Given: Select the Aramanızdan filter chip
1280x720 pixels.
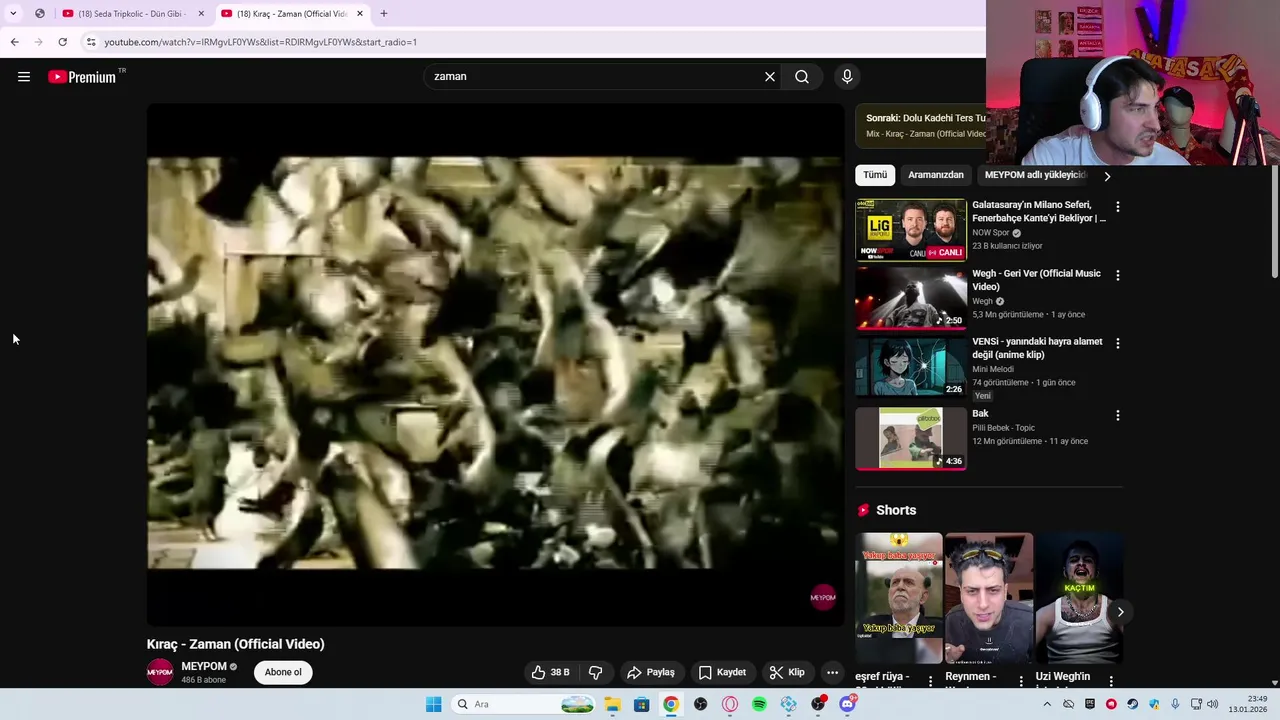Looking at the screenshot, I should pos(936,175).
